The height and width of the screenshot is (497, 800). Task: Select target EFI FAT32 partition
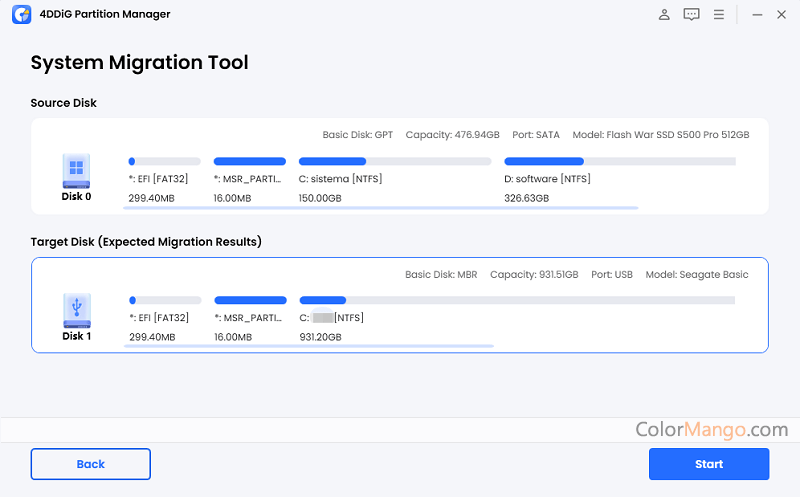pos(164,300)
